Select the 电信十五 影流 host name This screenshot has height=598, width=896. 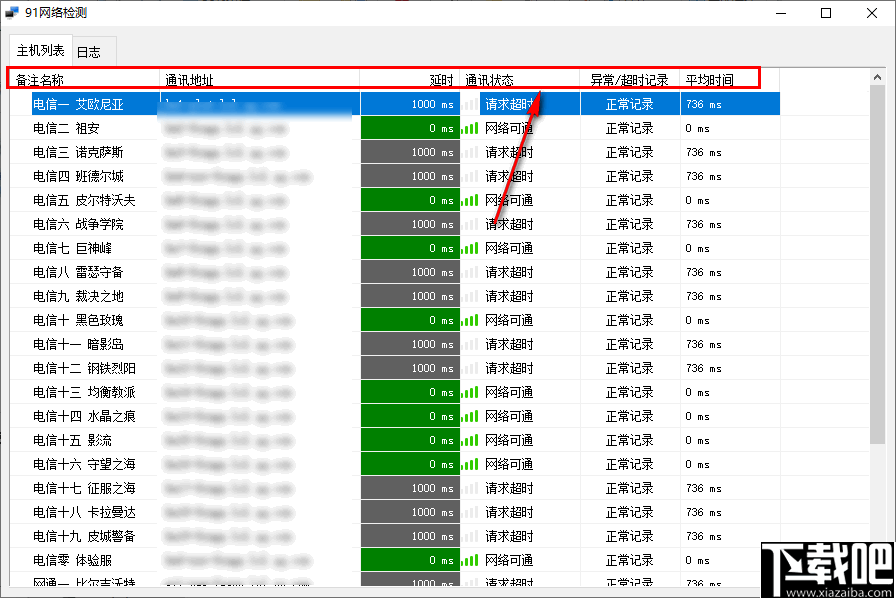click(x=72, y=440)
